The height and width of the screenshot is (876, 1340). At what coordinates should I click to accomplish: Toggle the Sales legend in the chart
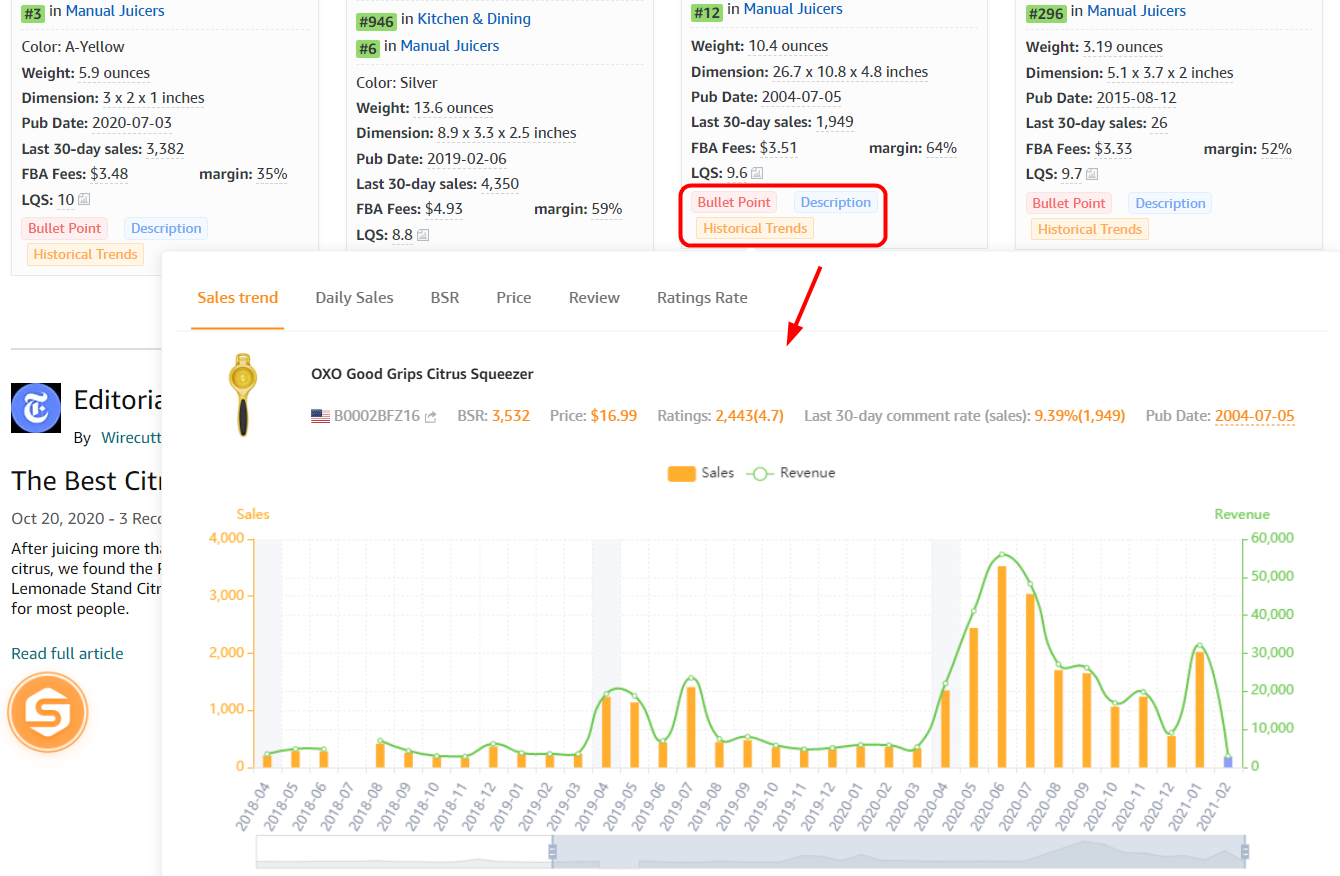click(x=701, y=473)
